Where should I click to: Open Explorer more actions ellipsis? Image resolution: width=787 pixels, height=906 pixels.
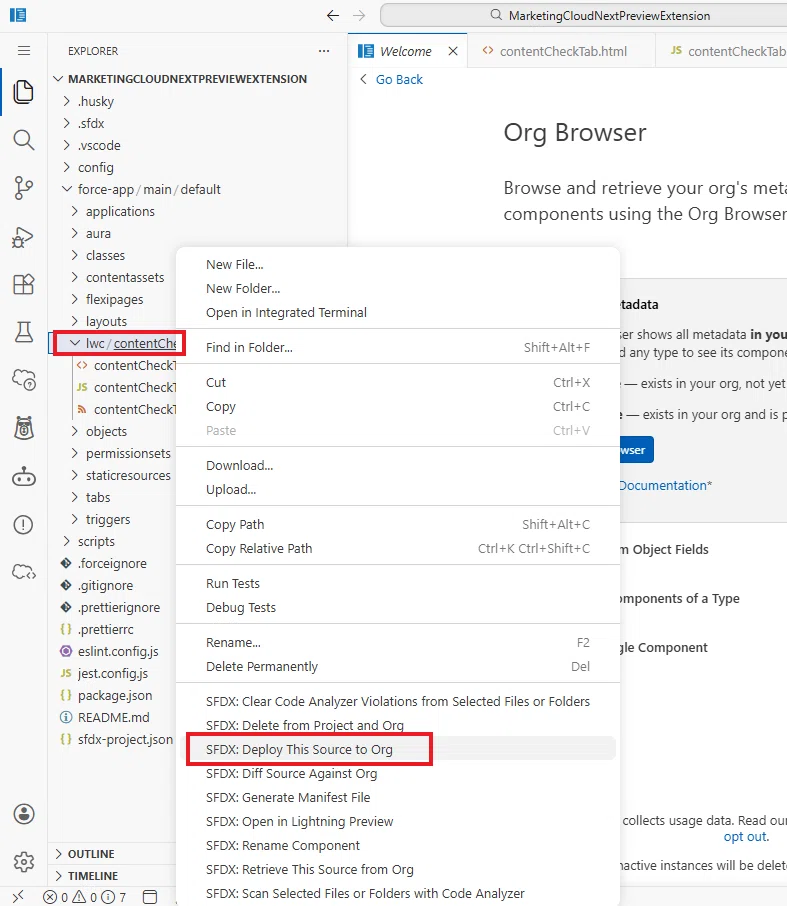(x=324, y=51)
